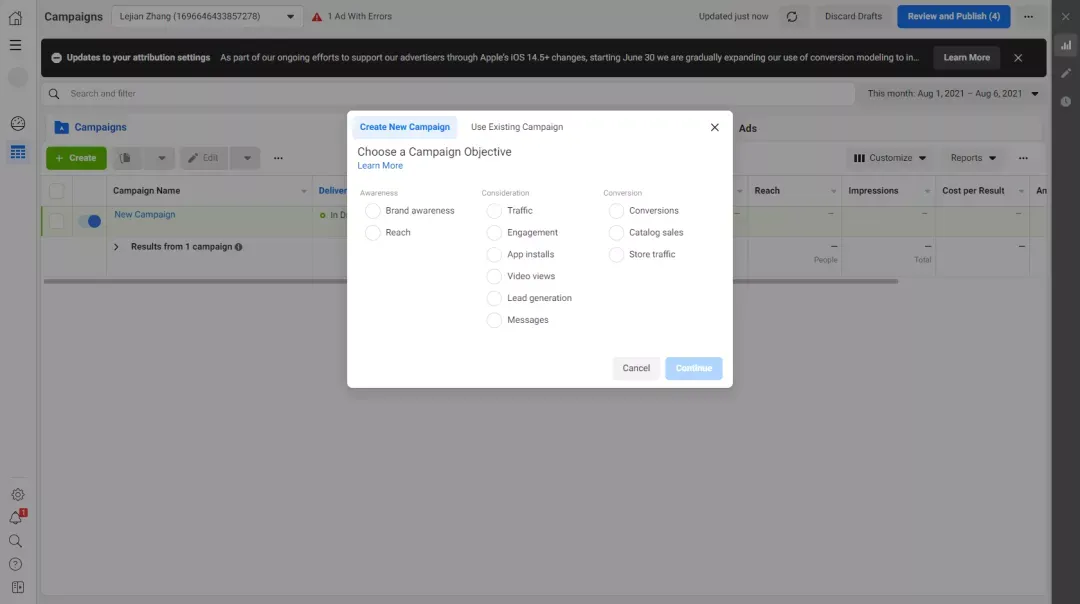Click the right rail close X icon
1080x604 pixels.
tap(1066, 17)
